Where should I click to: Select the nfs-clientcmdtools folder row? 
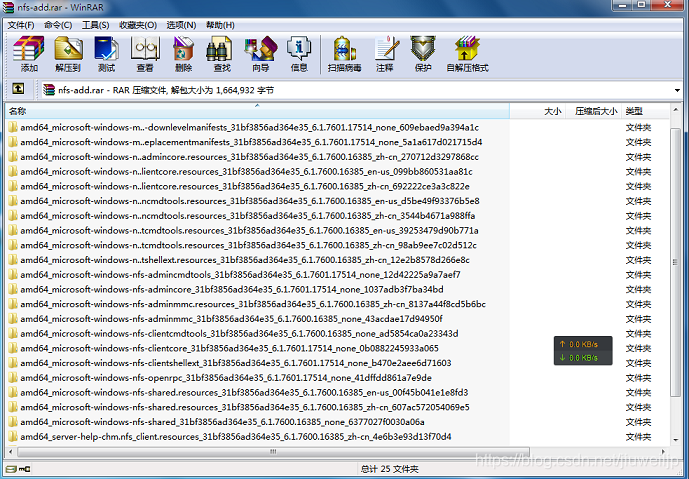tap(239, 334)
